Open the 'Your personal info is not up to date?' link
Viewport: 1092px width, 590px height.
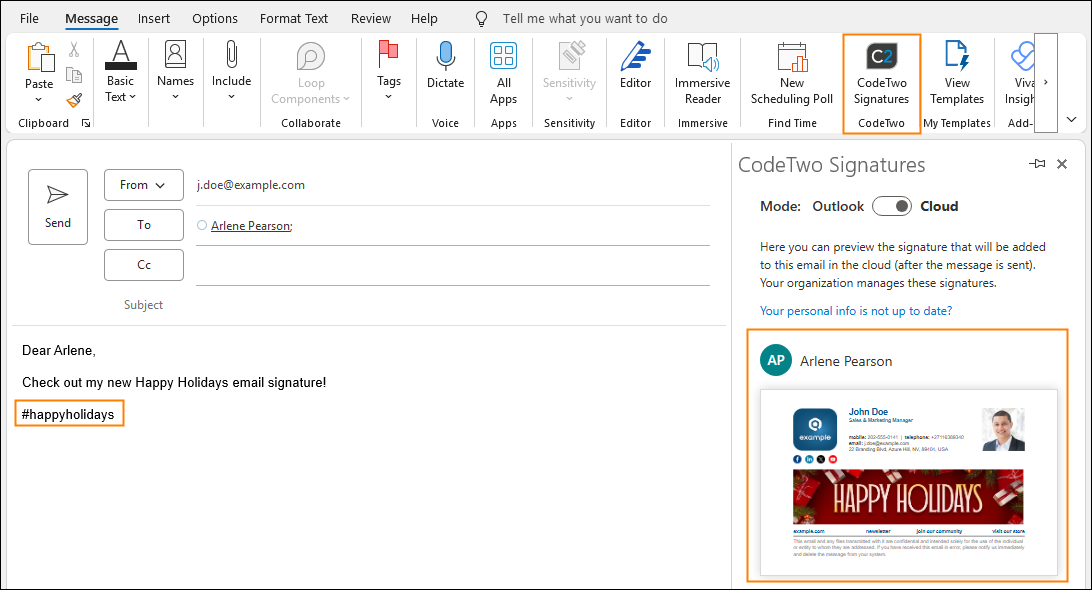[x=856, y=311]
